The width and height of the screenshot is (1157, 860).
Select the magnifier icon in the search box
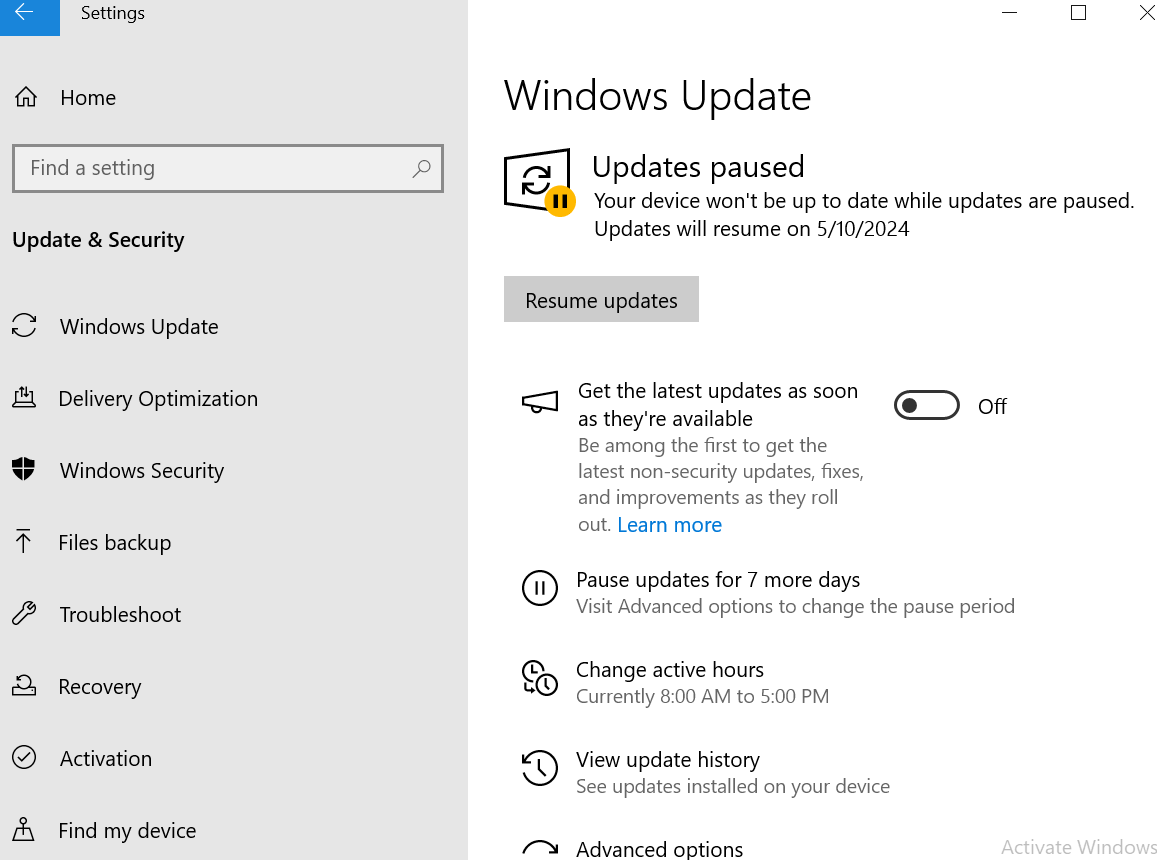pyautogui.click(x=421, y=169)
